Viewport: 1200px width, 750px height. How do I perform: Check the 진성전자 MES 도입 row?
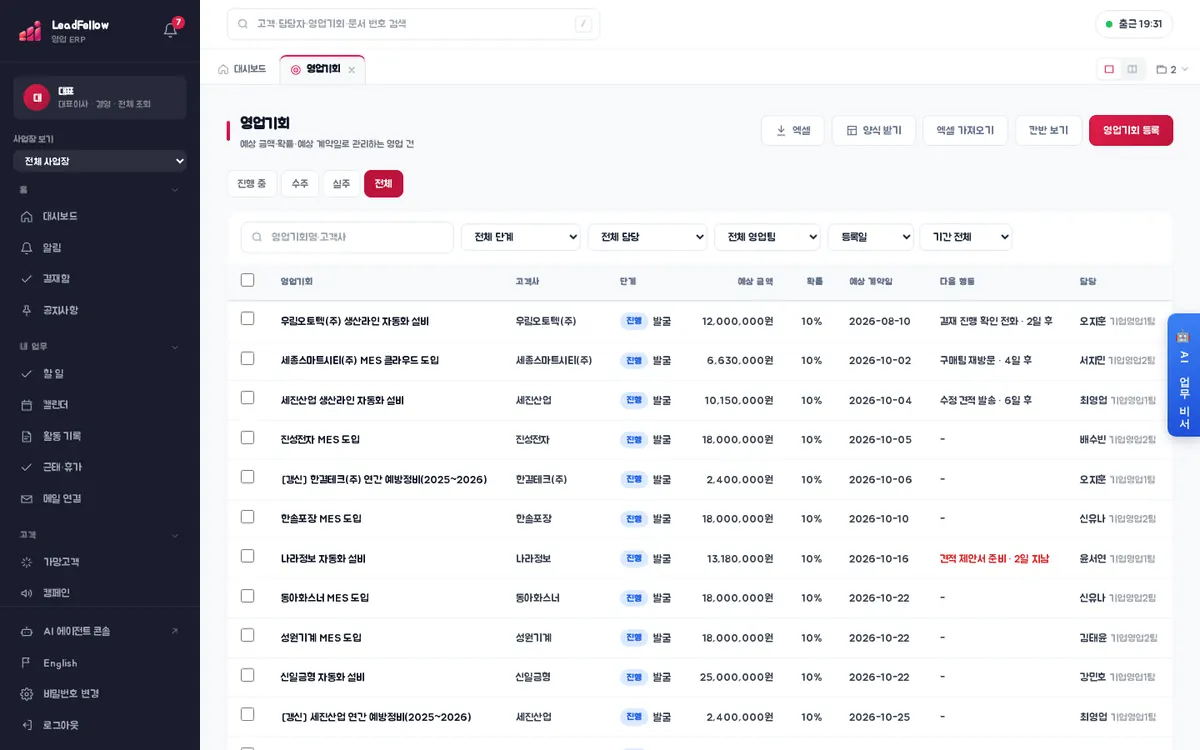click(x=248, y=438)
